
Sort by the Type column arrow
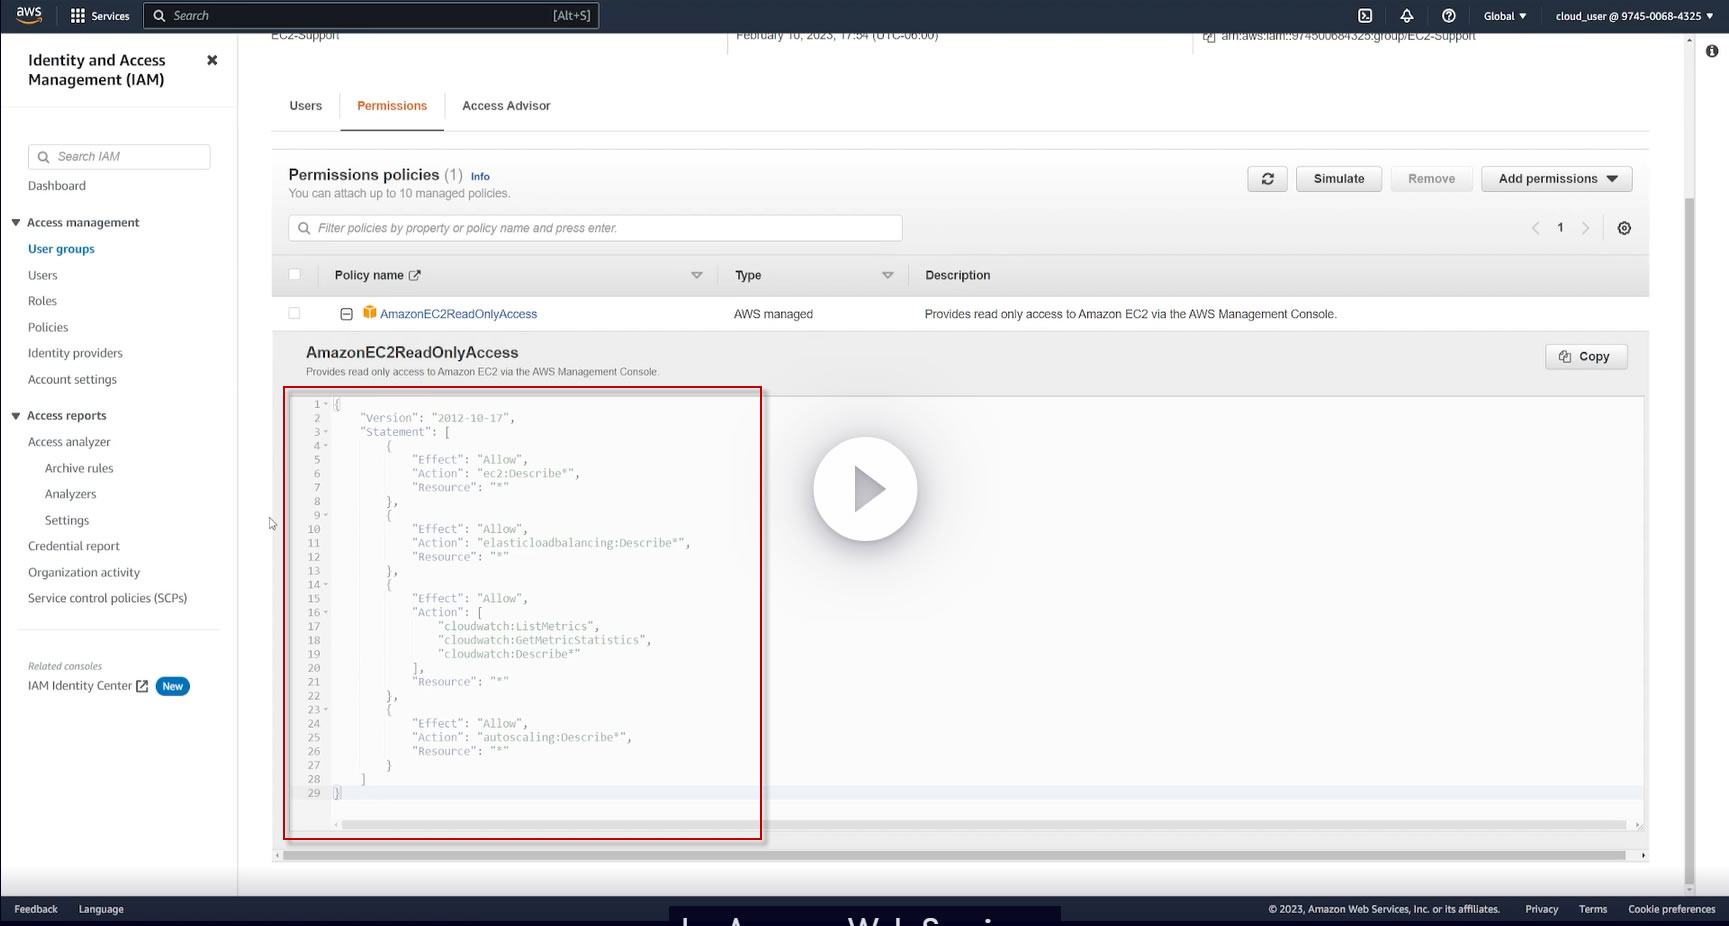point(887,275)
